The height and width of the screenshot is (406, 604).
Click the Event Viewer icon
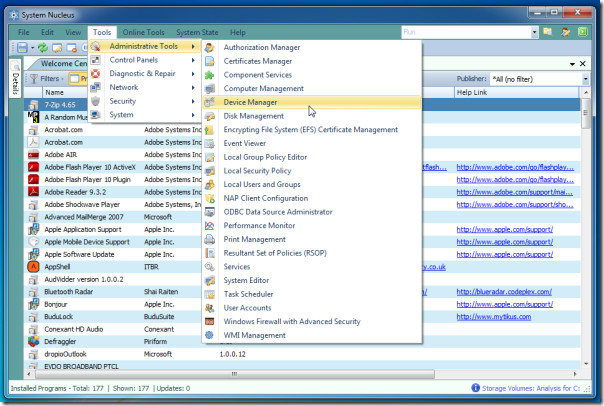click(210, 143)
